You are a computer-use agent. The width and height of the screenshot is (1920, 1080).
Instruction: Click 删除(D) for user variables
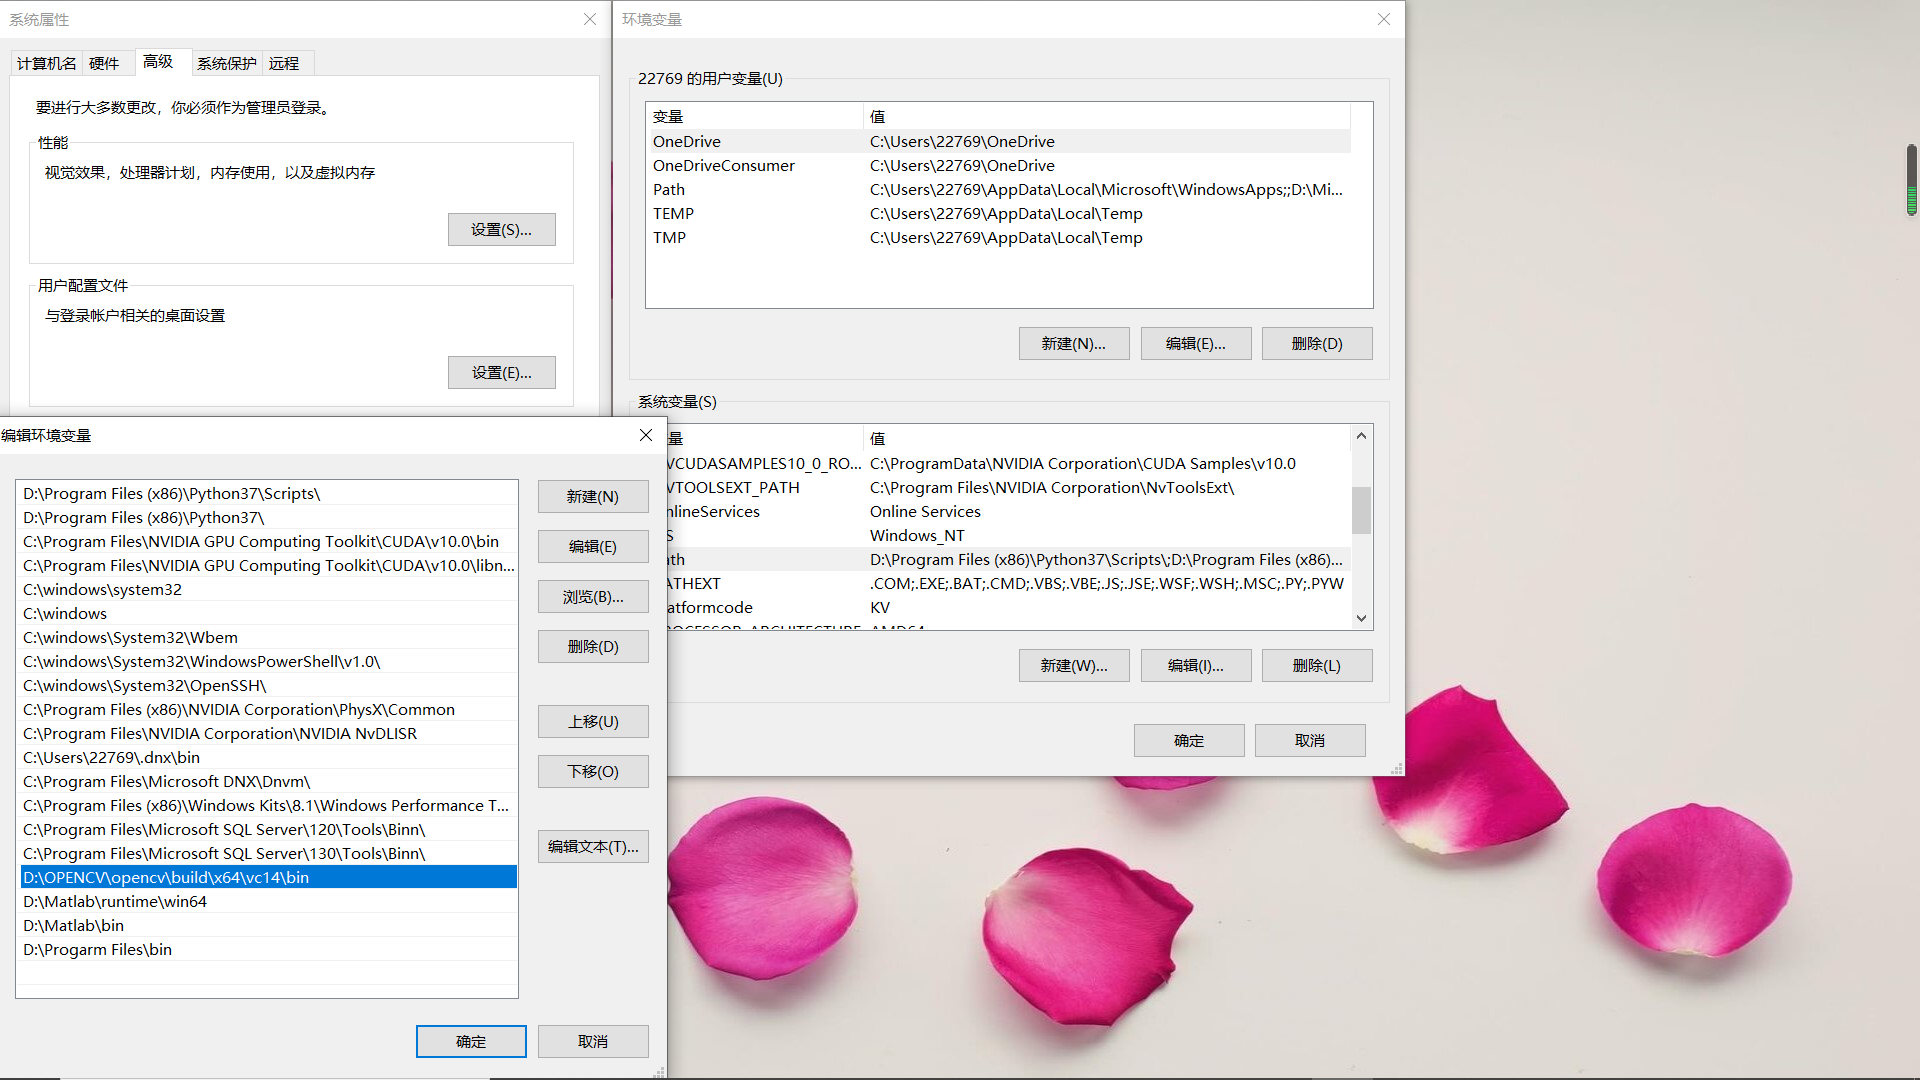click(x=1317, y=344)
